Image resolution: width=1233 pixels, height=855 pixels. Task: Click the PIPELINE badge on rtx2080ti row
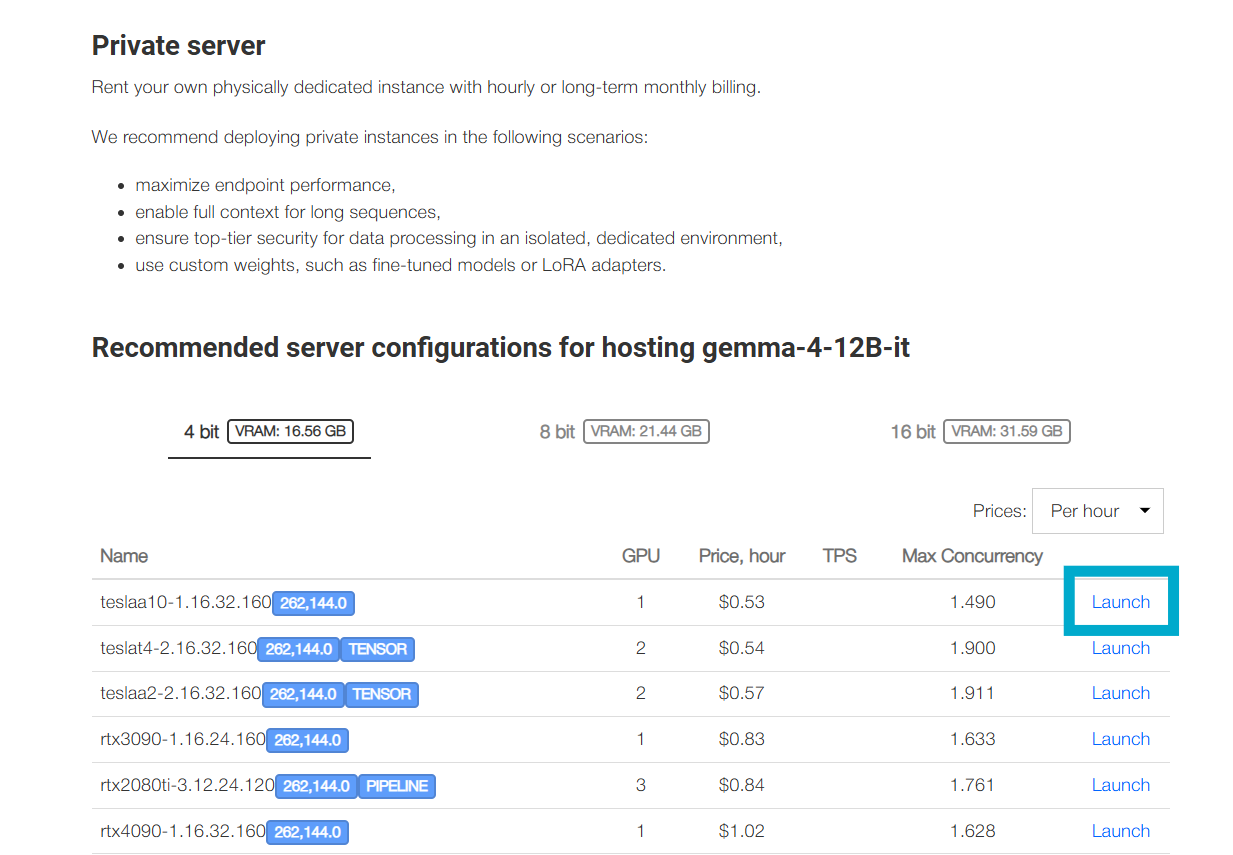(397, 786)
